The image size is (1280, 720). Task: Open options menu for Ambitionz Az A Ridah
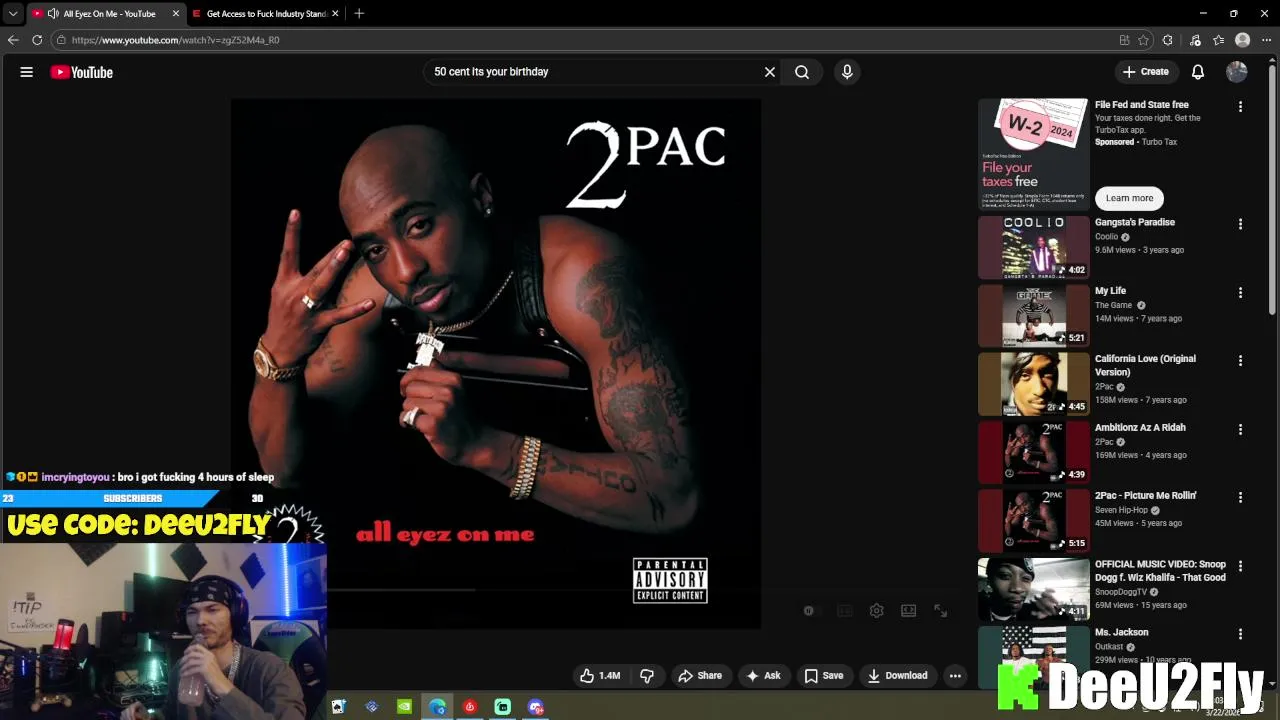click(x=1240, y=429)
